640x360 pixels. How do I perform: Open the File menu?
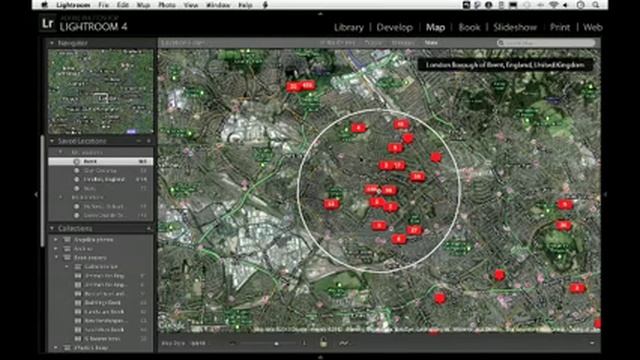pyautogui.click(x=103, y=5)
